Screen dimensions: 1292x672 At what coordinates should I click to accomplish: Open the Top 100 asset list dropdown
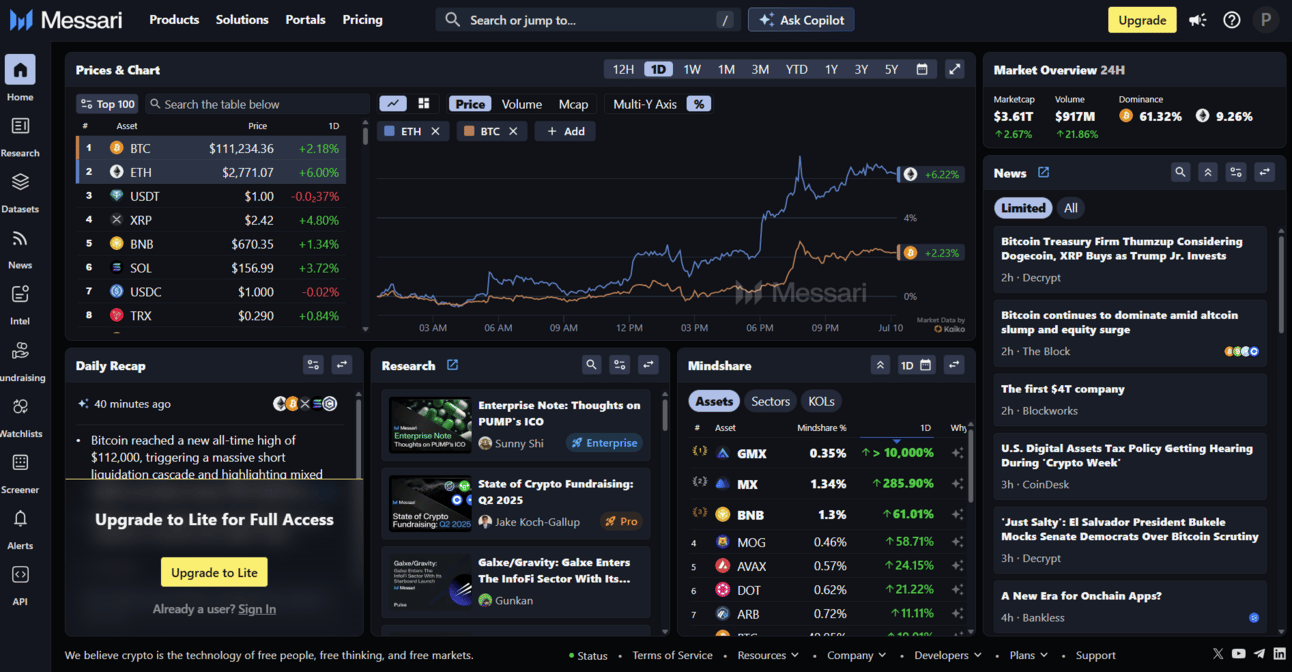tap(107, 104)
